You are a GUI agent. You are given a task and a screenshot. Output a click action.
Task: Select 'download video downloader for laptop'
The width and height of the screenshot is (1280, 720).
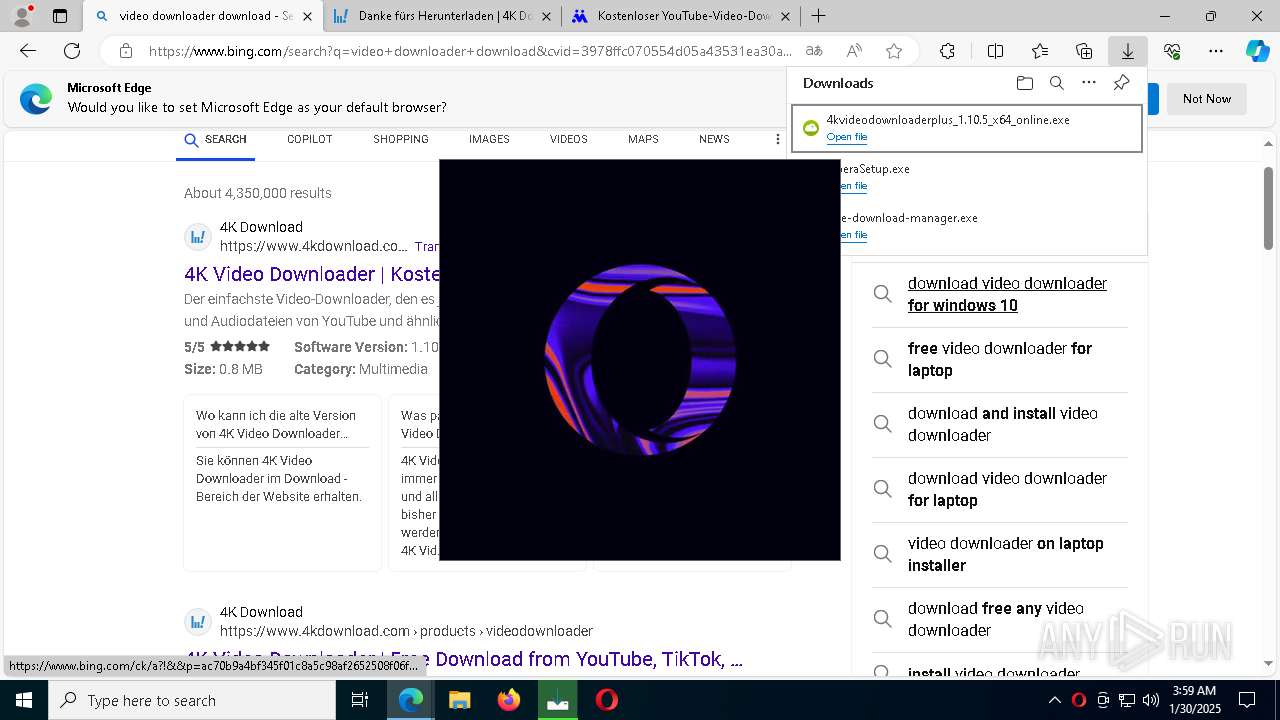[1007, 489]
